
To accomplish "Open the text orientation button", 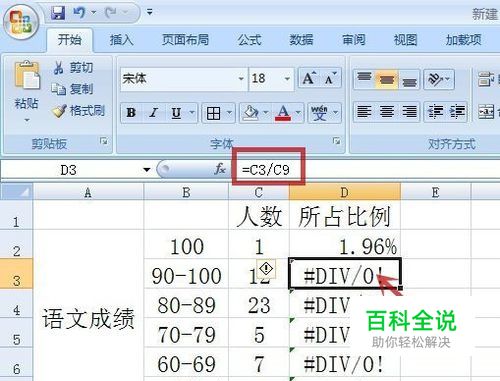I will tap(438, 79).
